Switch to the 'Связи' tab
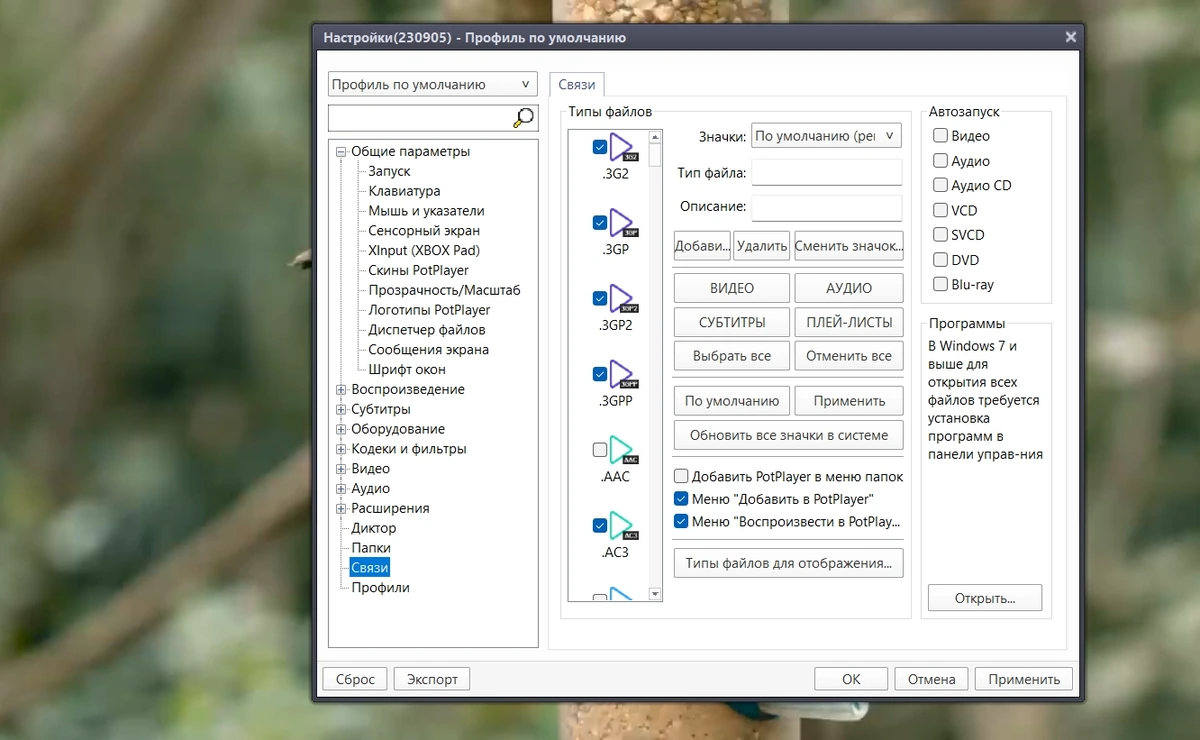Image resolution: width=1200 pixels, height=740 pixels. point(577,85)
